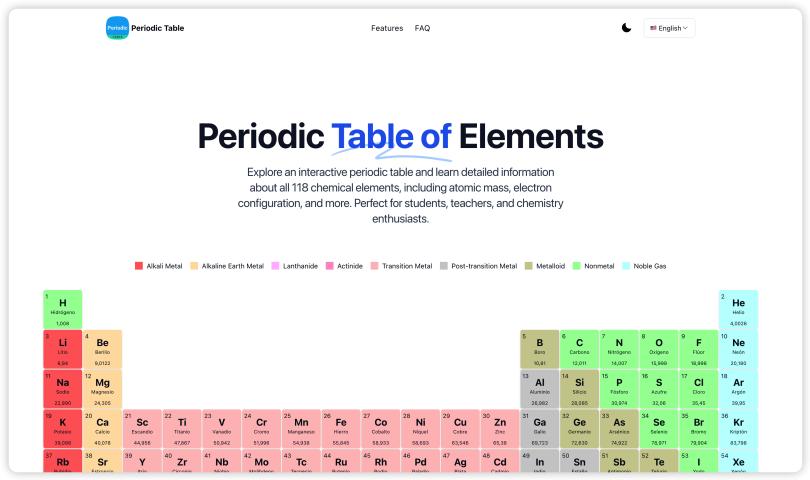The height and width of the screenshot is (480, 810).
Task: Toggle dark mode with moon icon
Action: click(626, 28)
